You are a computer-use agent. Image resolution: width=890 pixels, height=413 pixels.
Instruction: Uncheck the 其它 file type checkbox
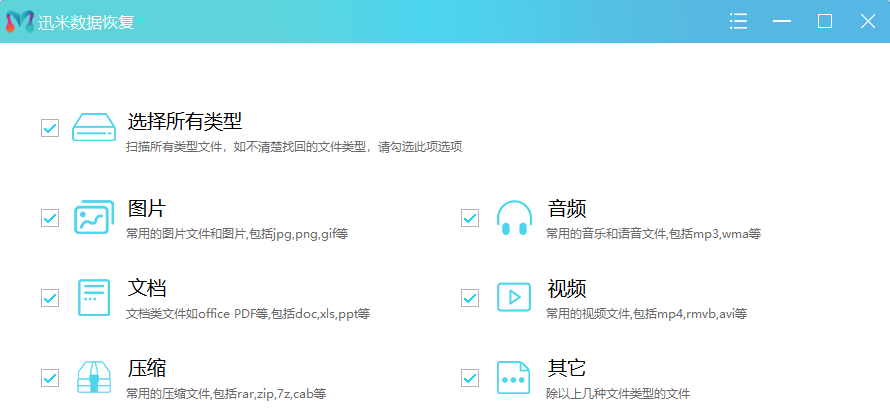[x=470, y=377]
